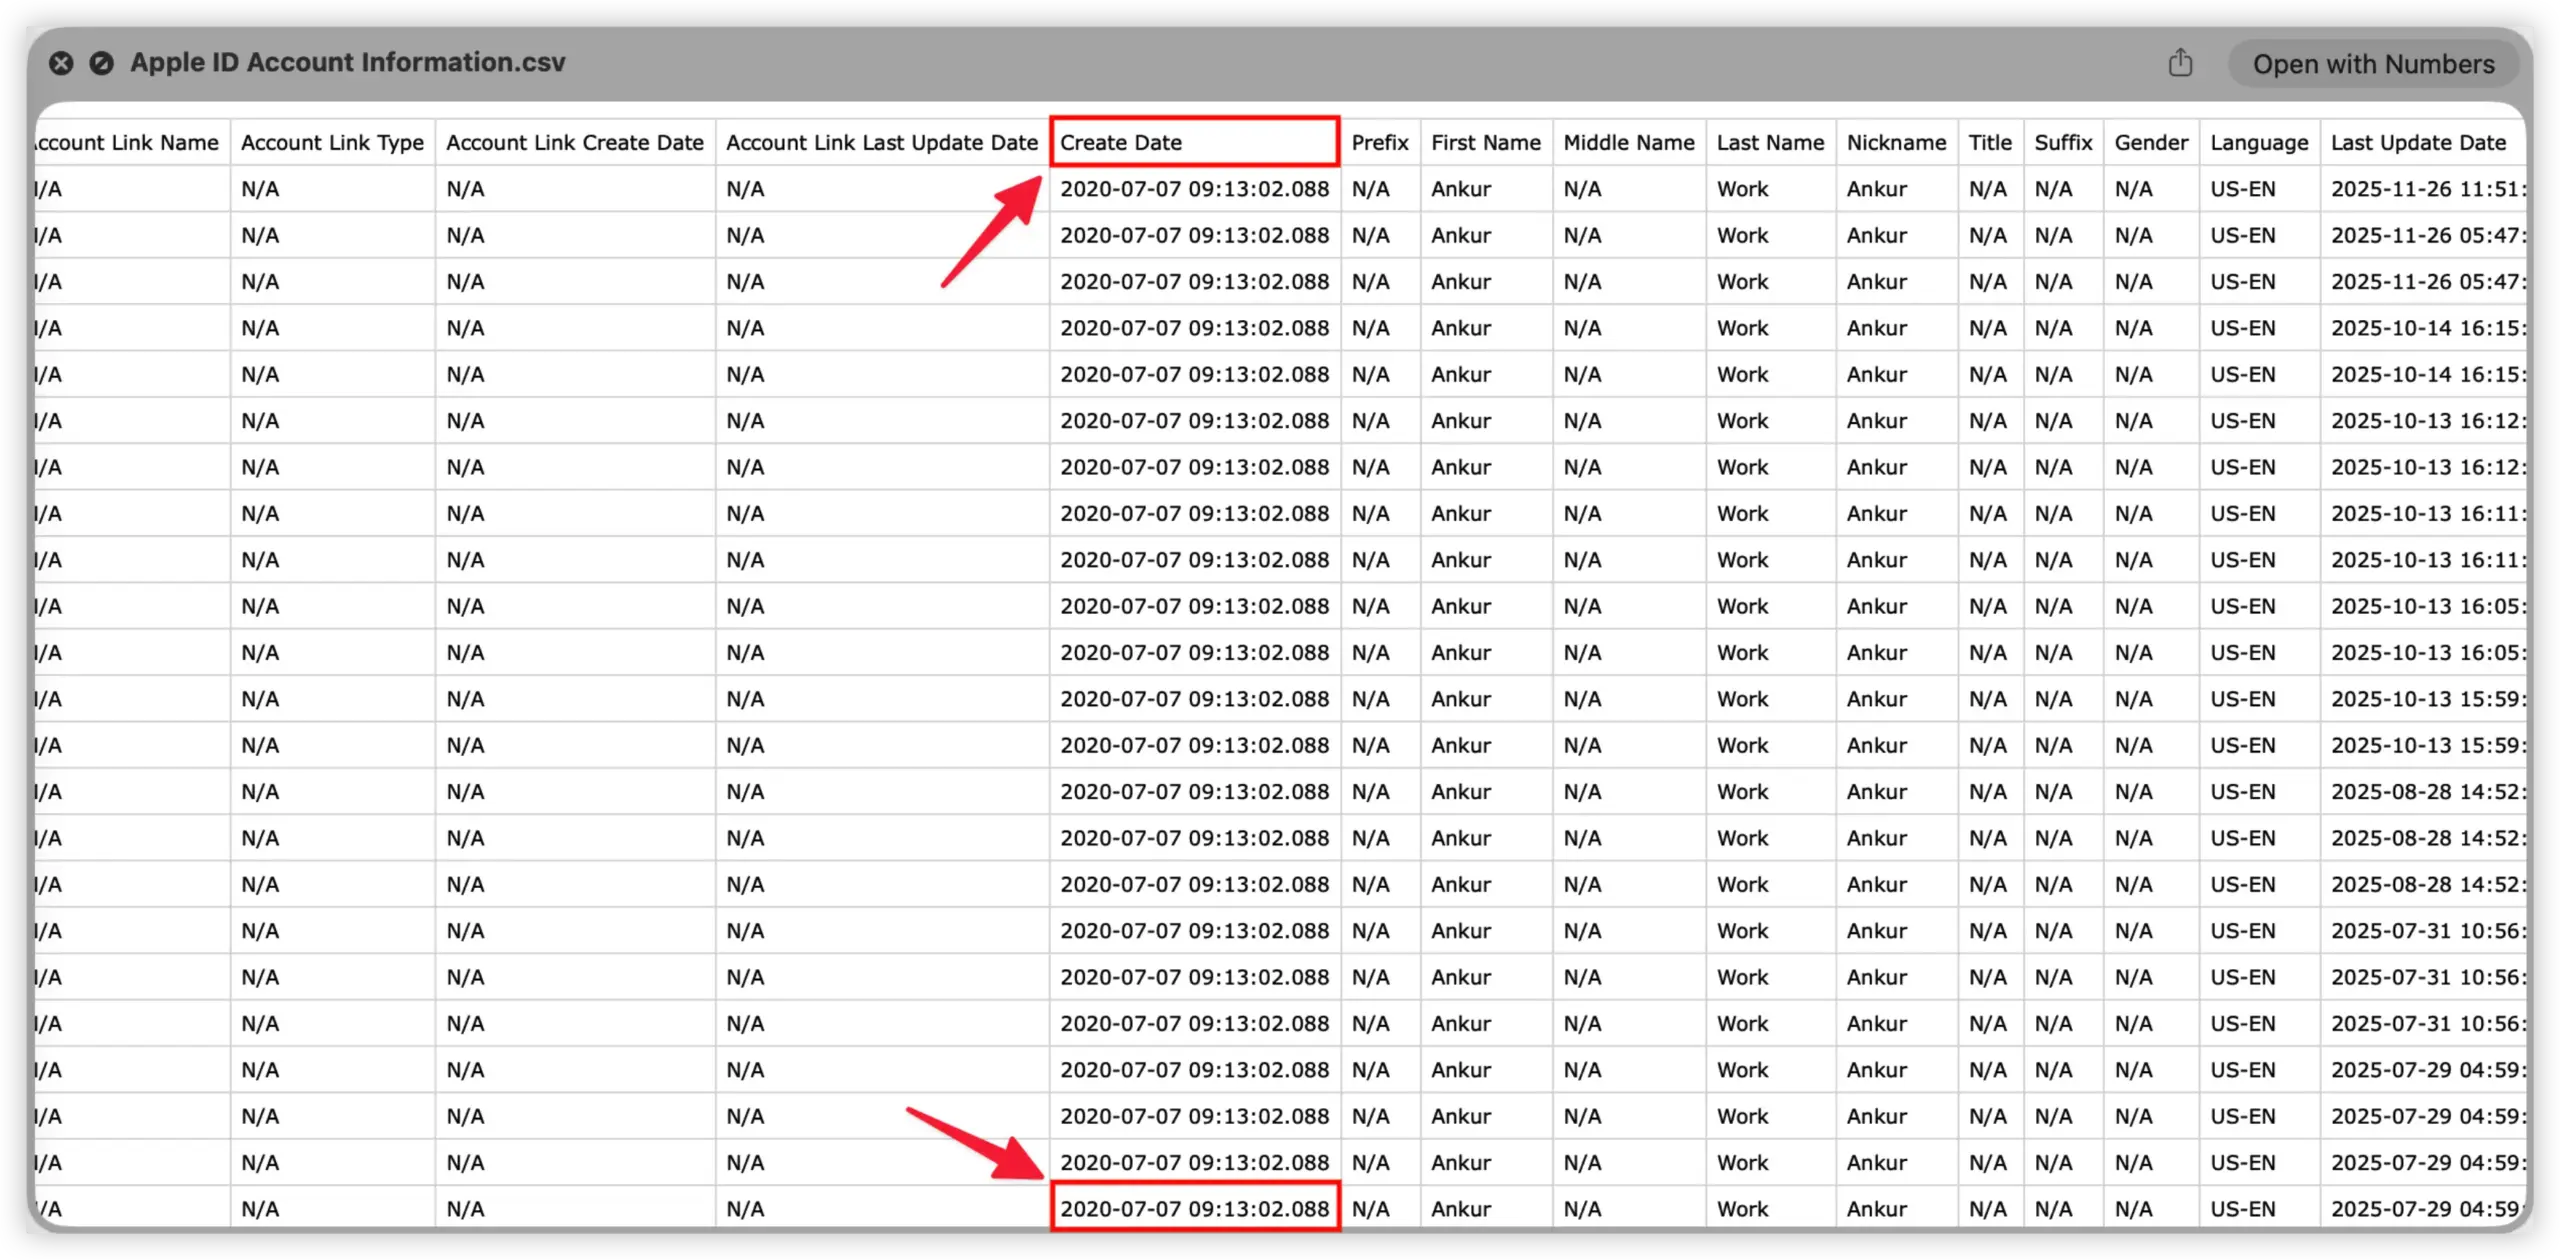Select the First Name column header
The height and width of the screenshot is (1260, 2560).
click(1485, 142)
